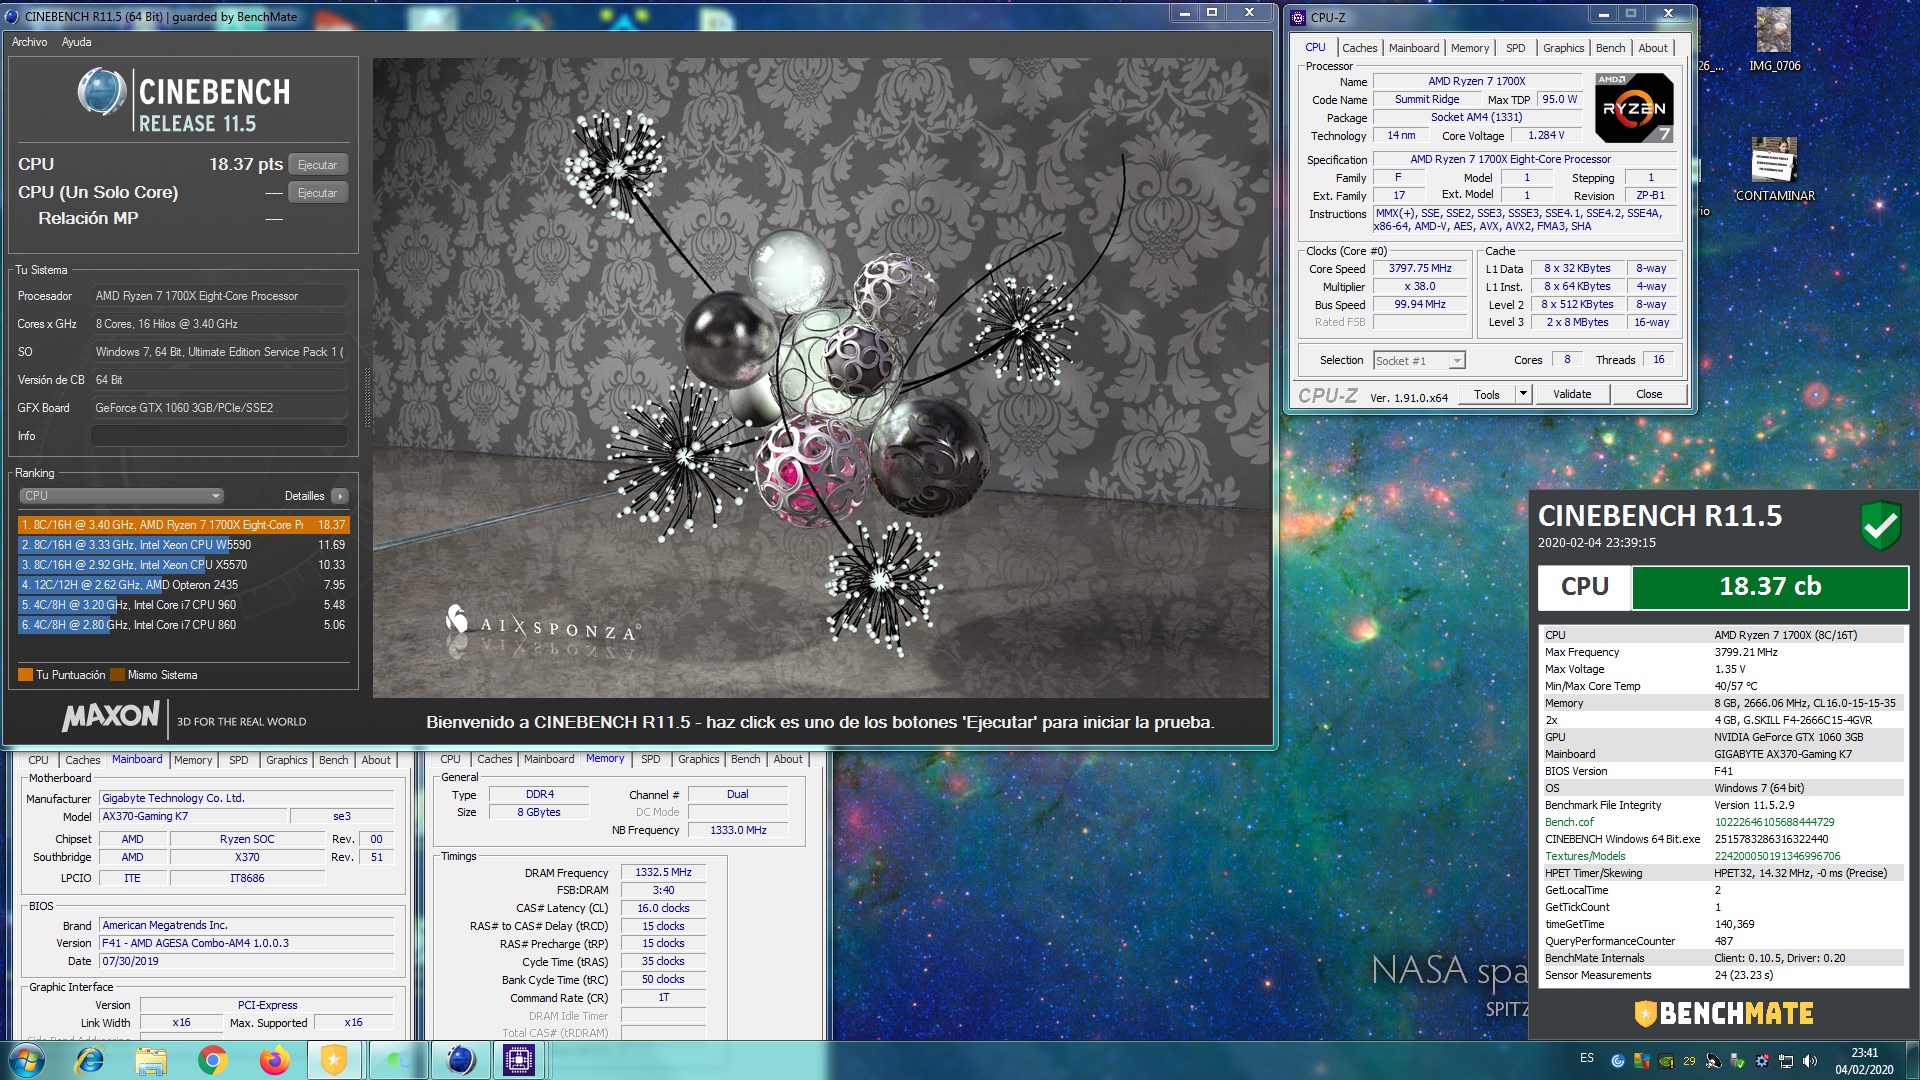Screen dimensions: 1920x1080
Task: Click the Textures/Models link in BenchMate
Action: [1585, 856]
